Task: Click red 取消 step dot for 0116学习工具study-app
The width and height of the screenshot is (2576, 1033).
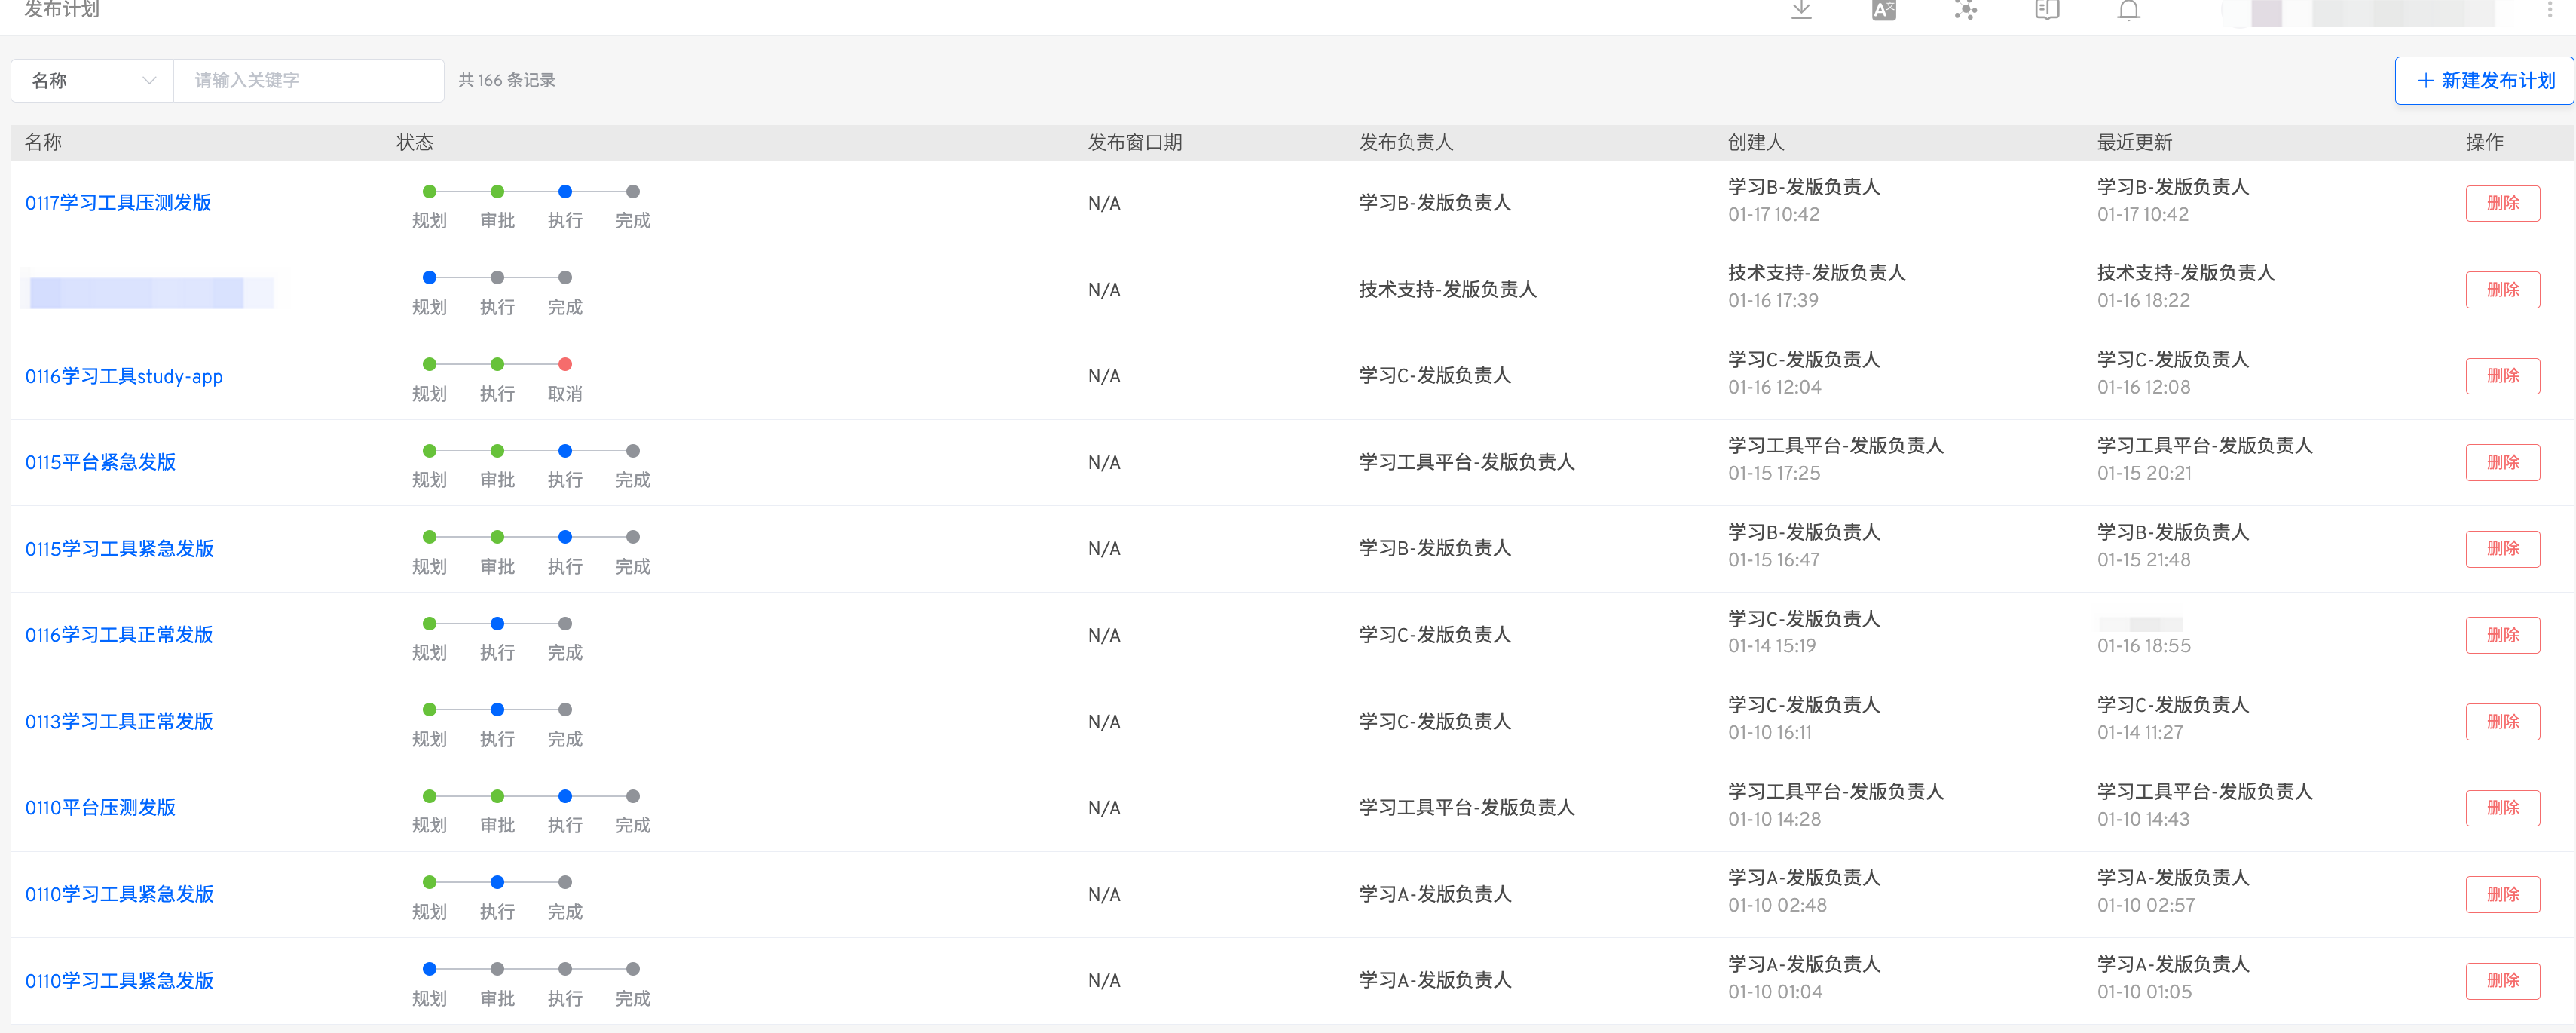Action: pyautogui.click(x=565, y=364)
